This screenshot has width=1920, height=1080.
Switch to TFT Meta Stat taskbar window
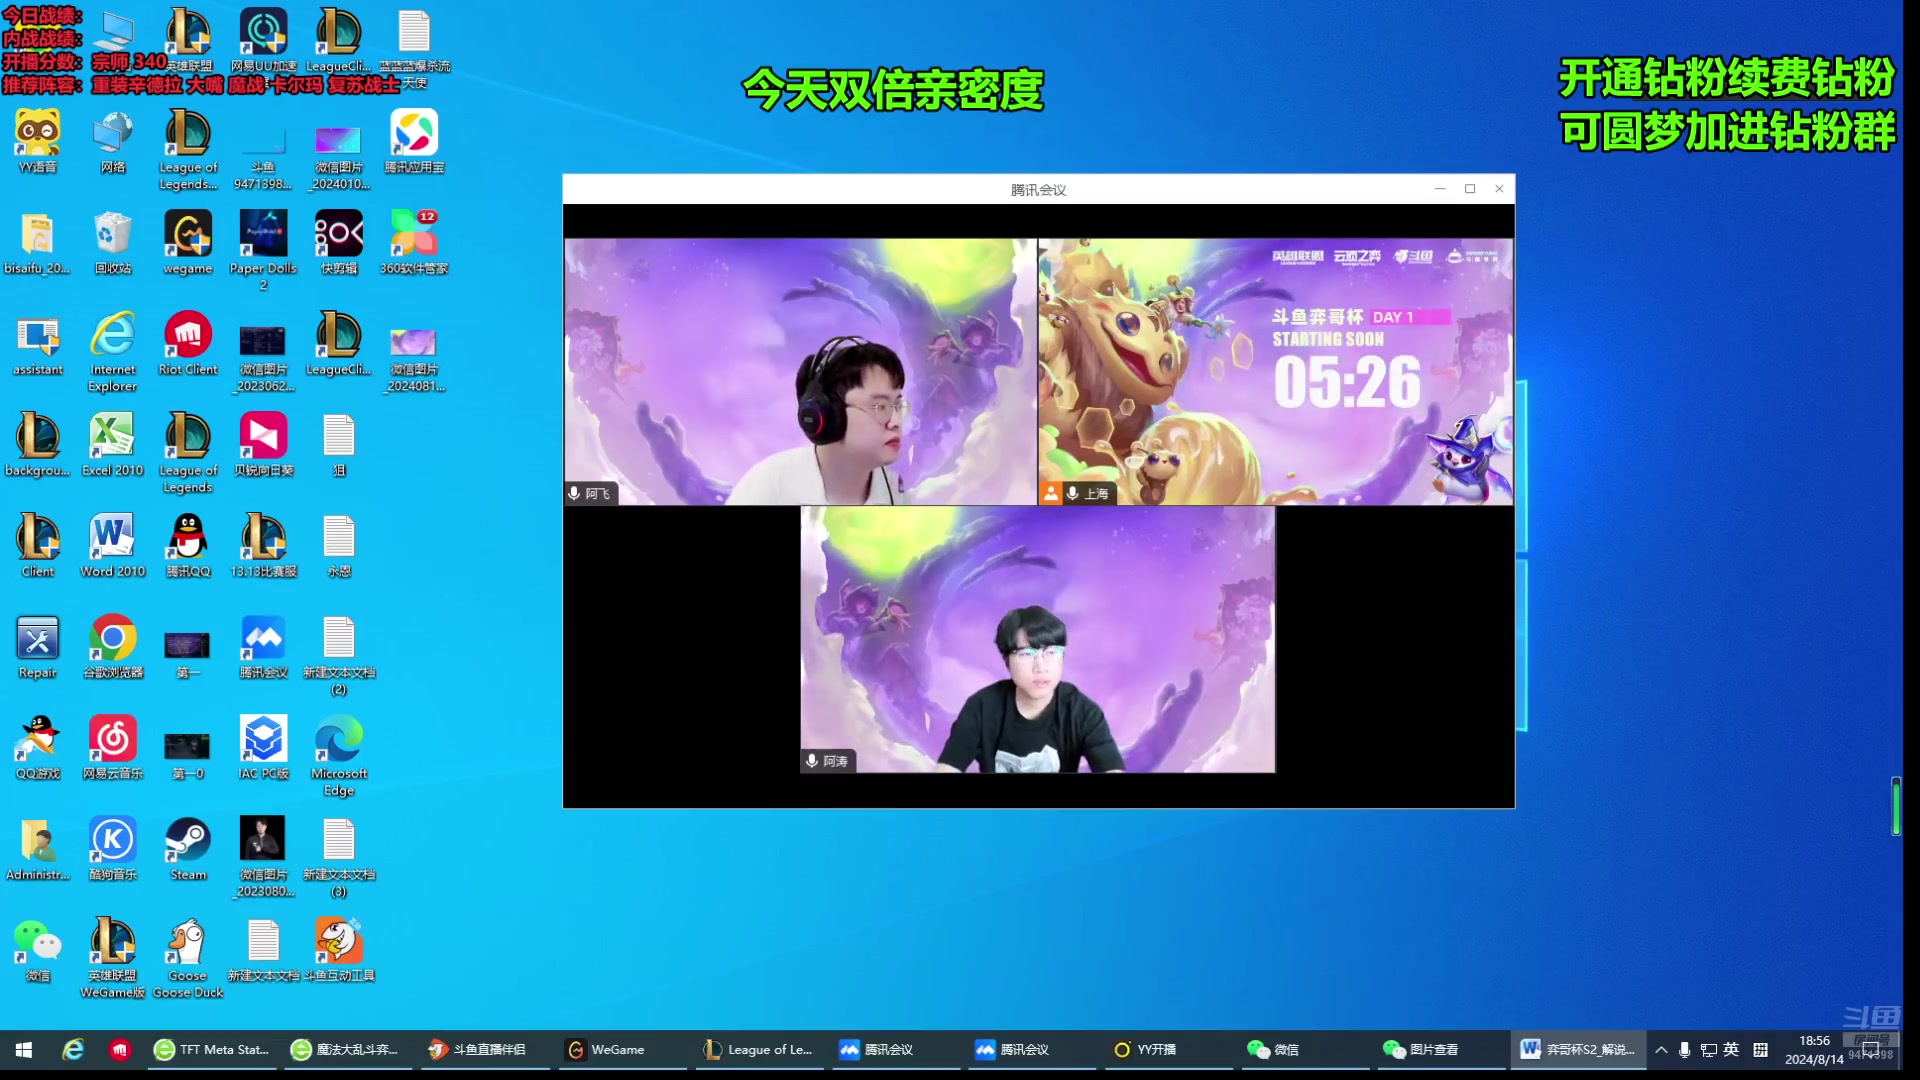pos(212,1049)
